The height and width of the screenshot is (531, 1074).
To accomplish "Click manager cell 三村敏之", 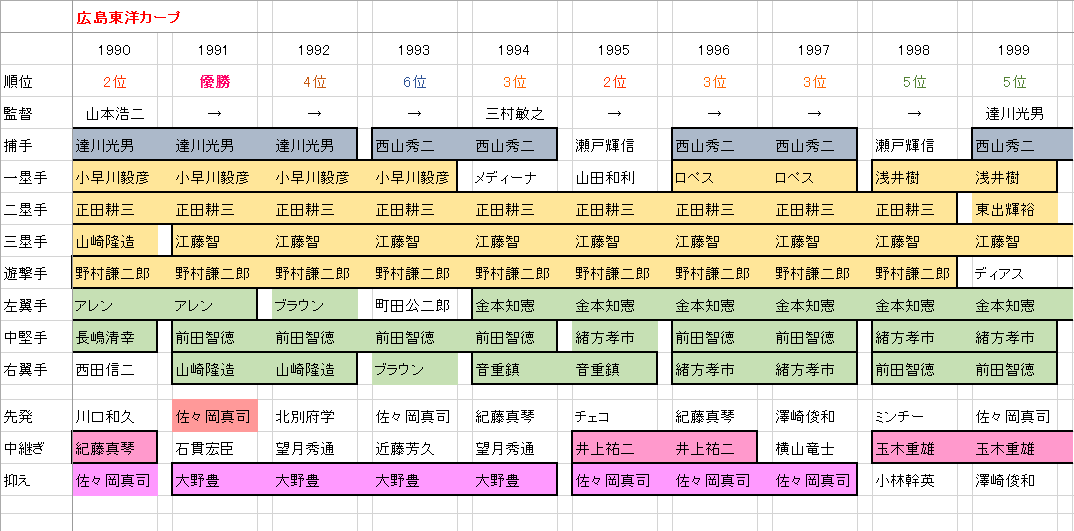I will coord(514,114).
